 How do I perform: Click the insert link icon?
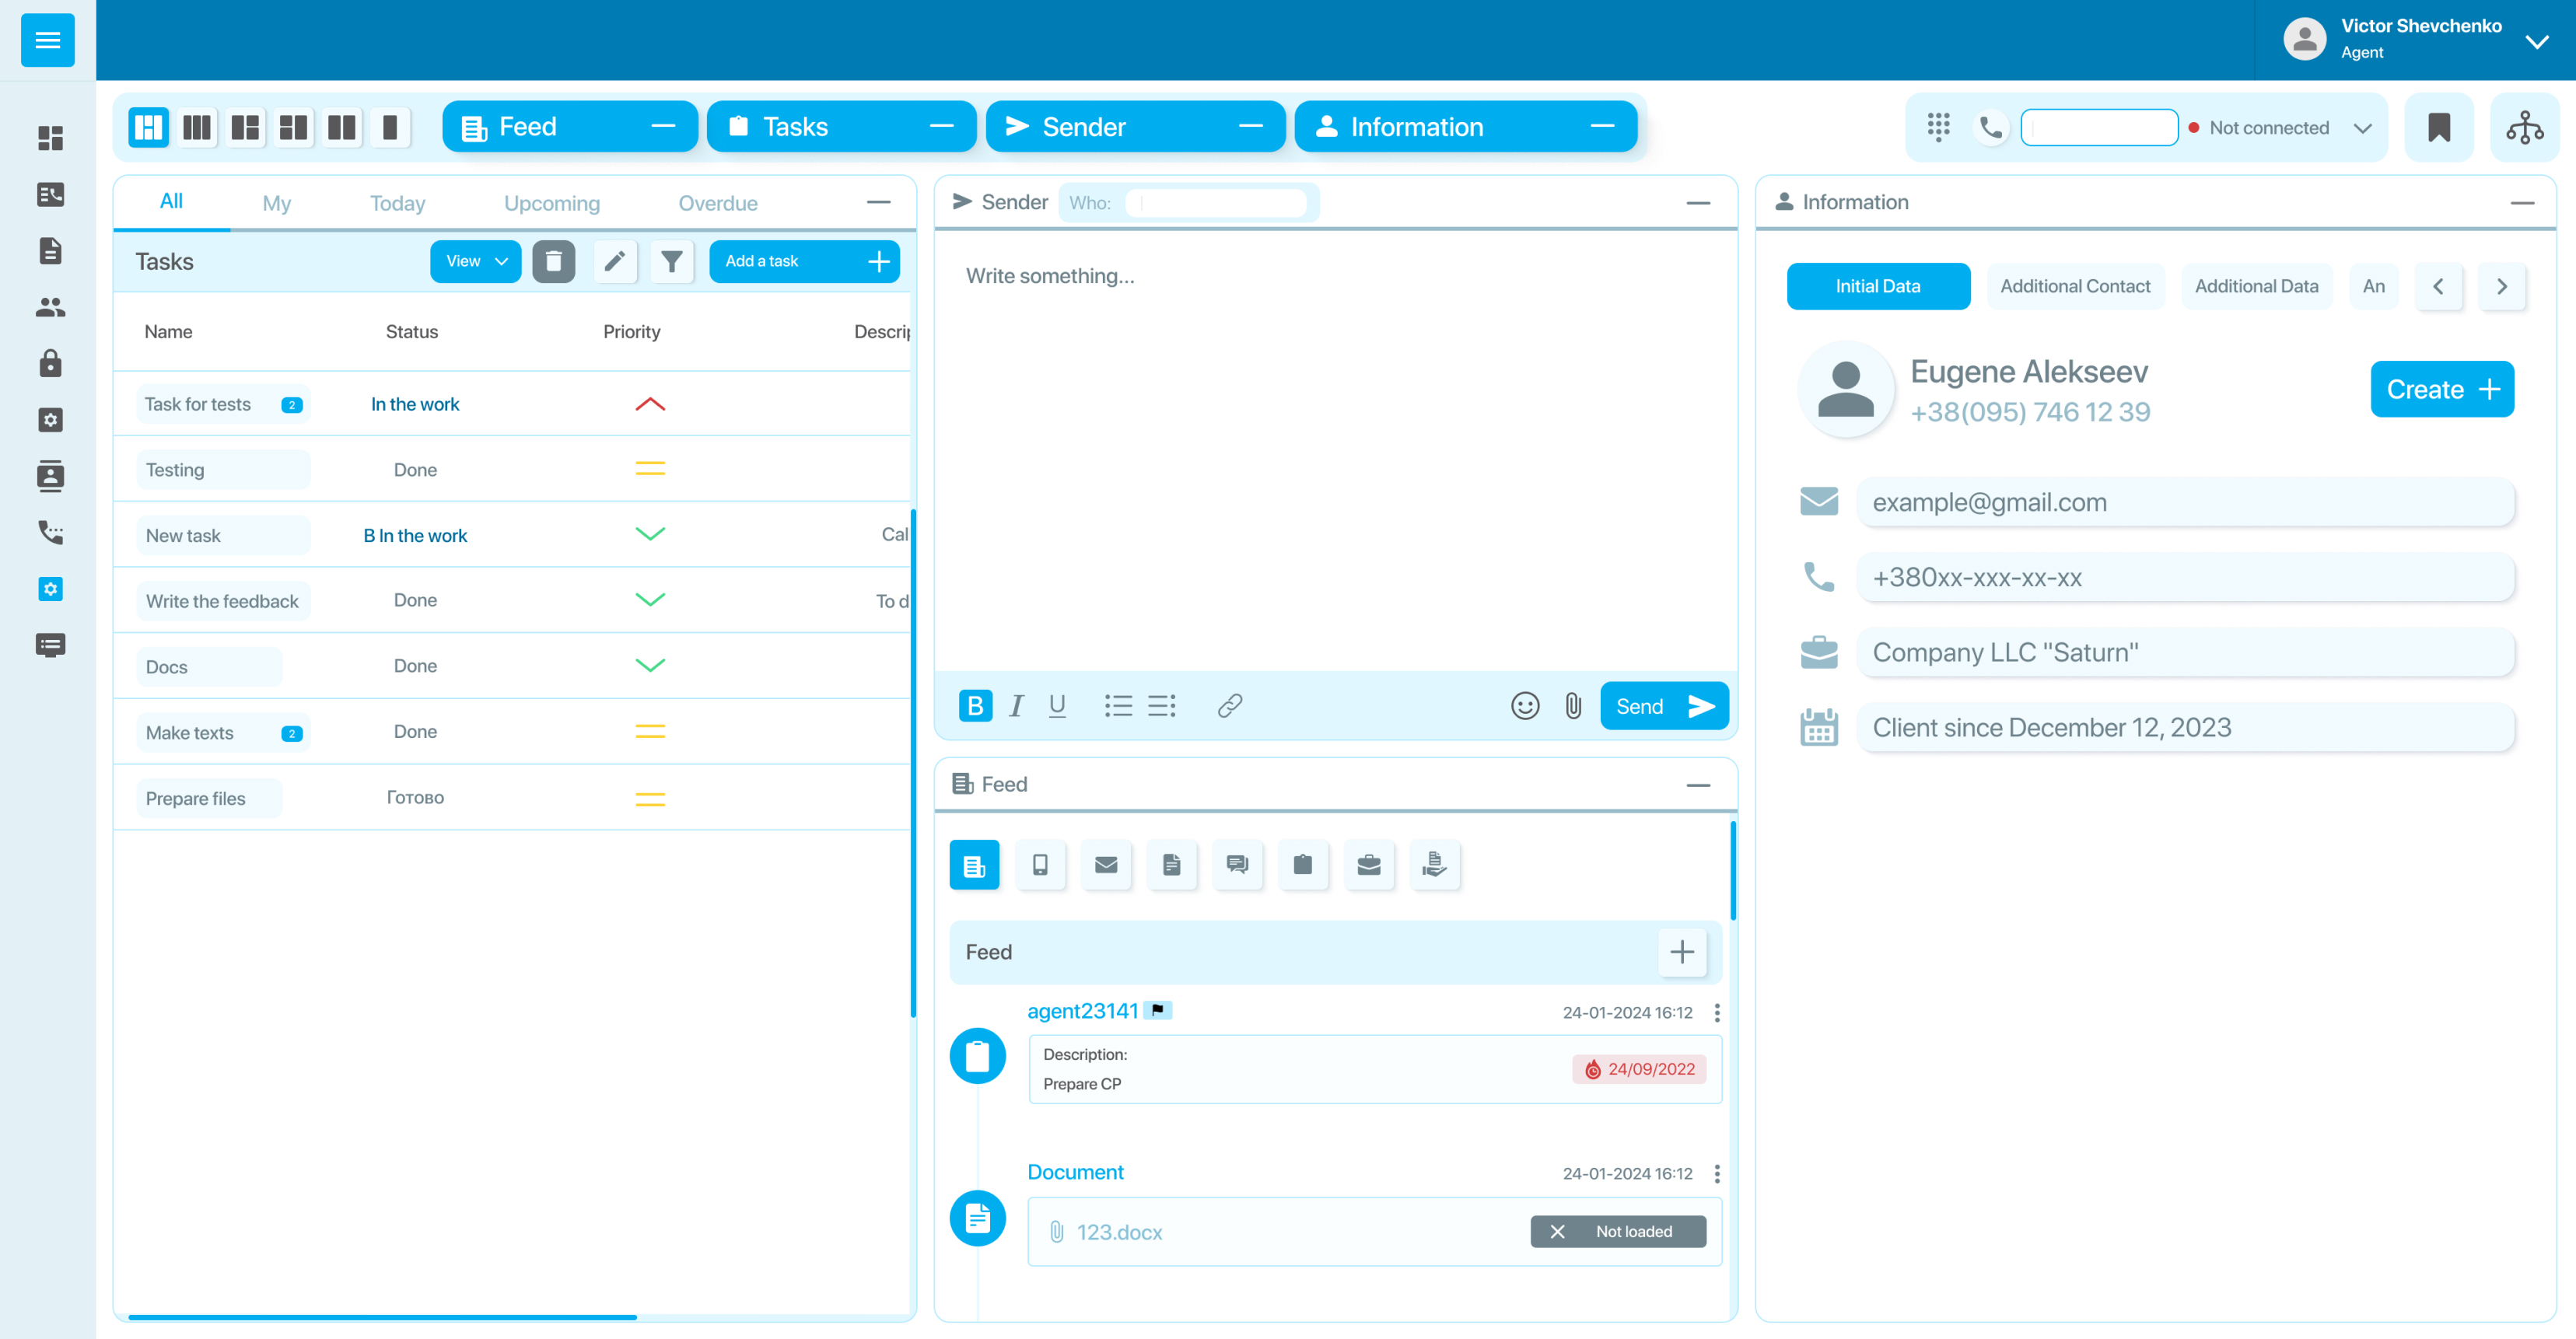coord(1229,706)
